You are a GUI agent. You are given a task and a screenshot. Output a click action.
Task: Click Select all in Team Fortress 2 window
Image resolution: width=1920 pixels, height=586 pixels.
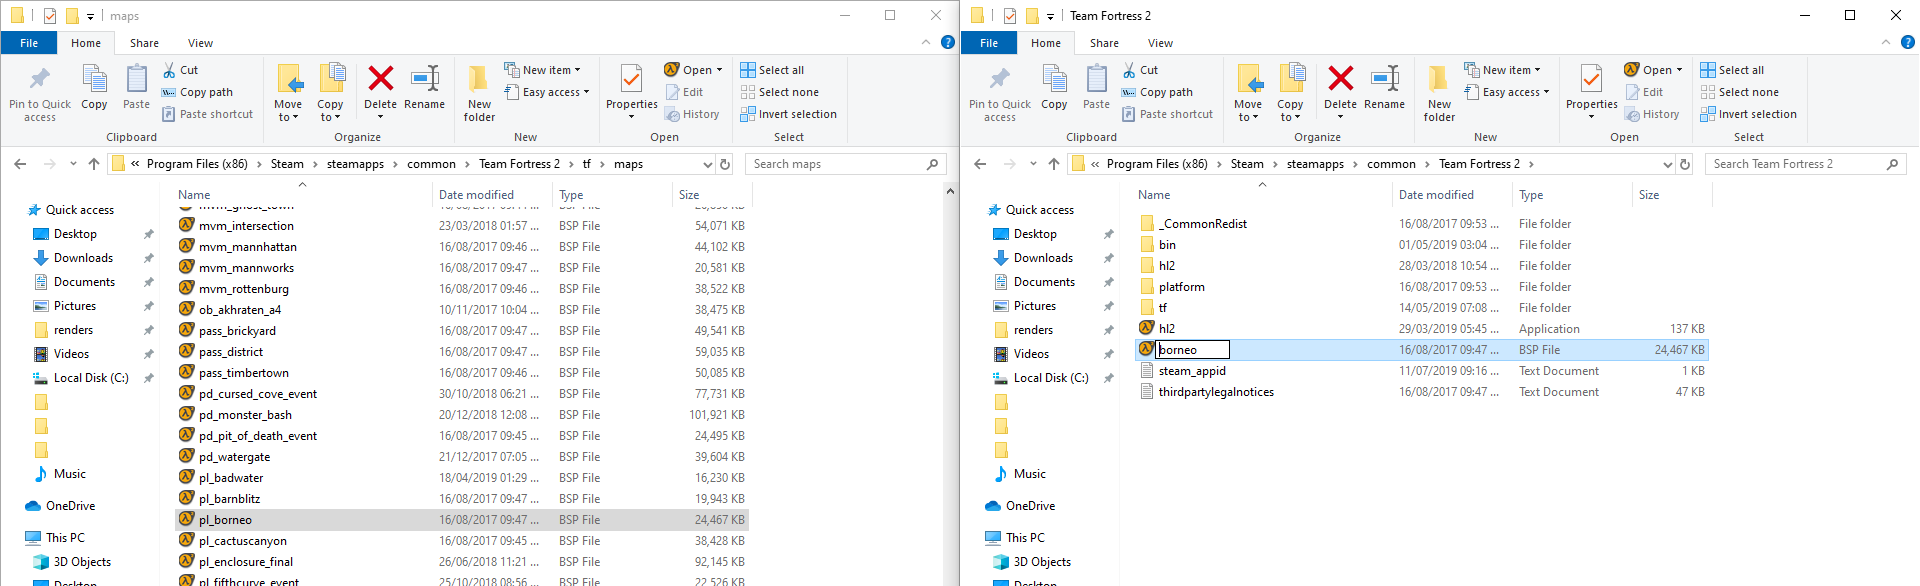[1732, 70]
